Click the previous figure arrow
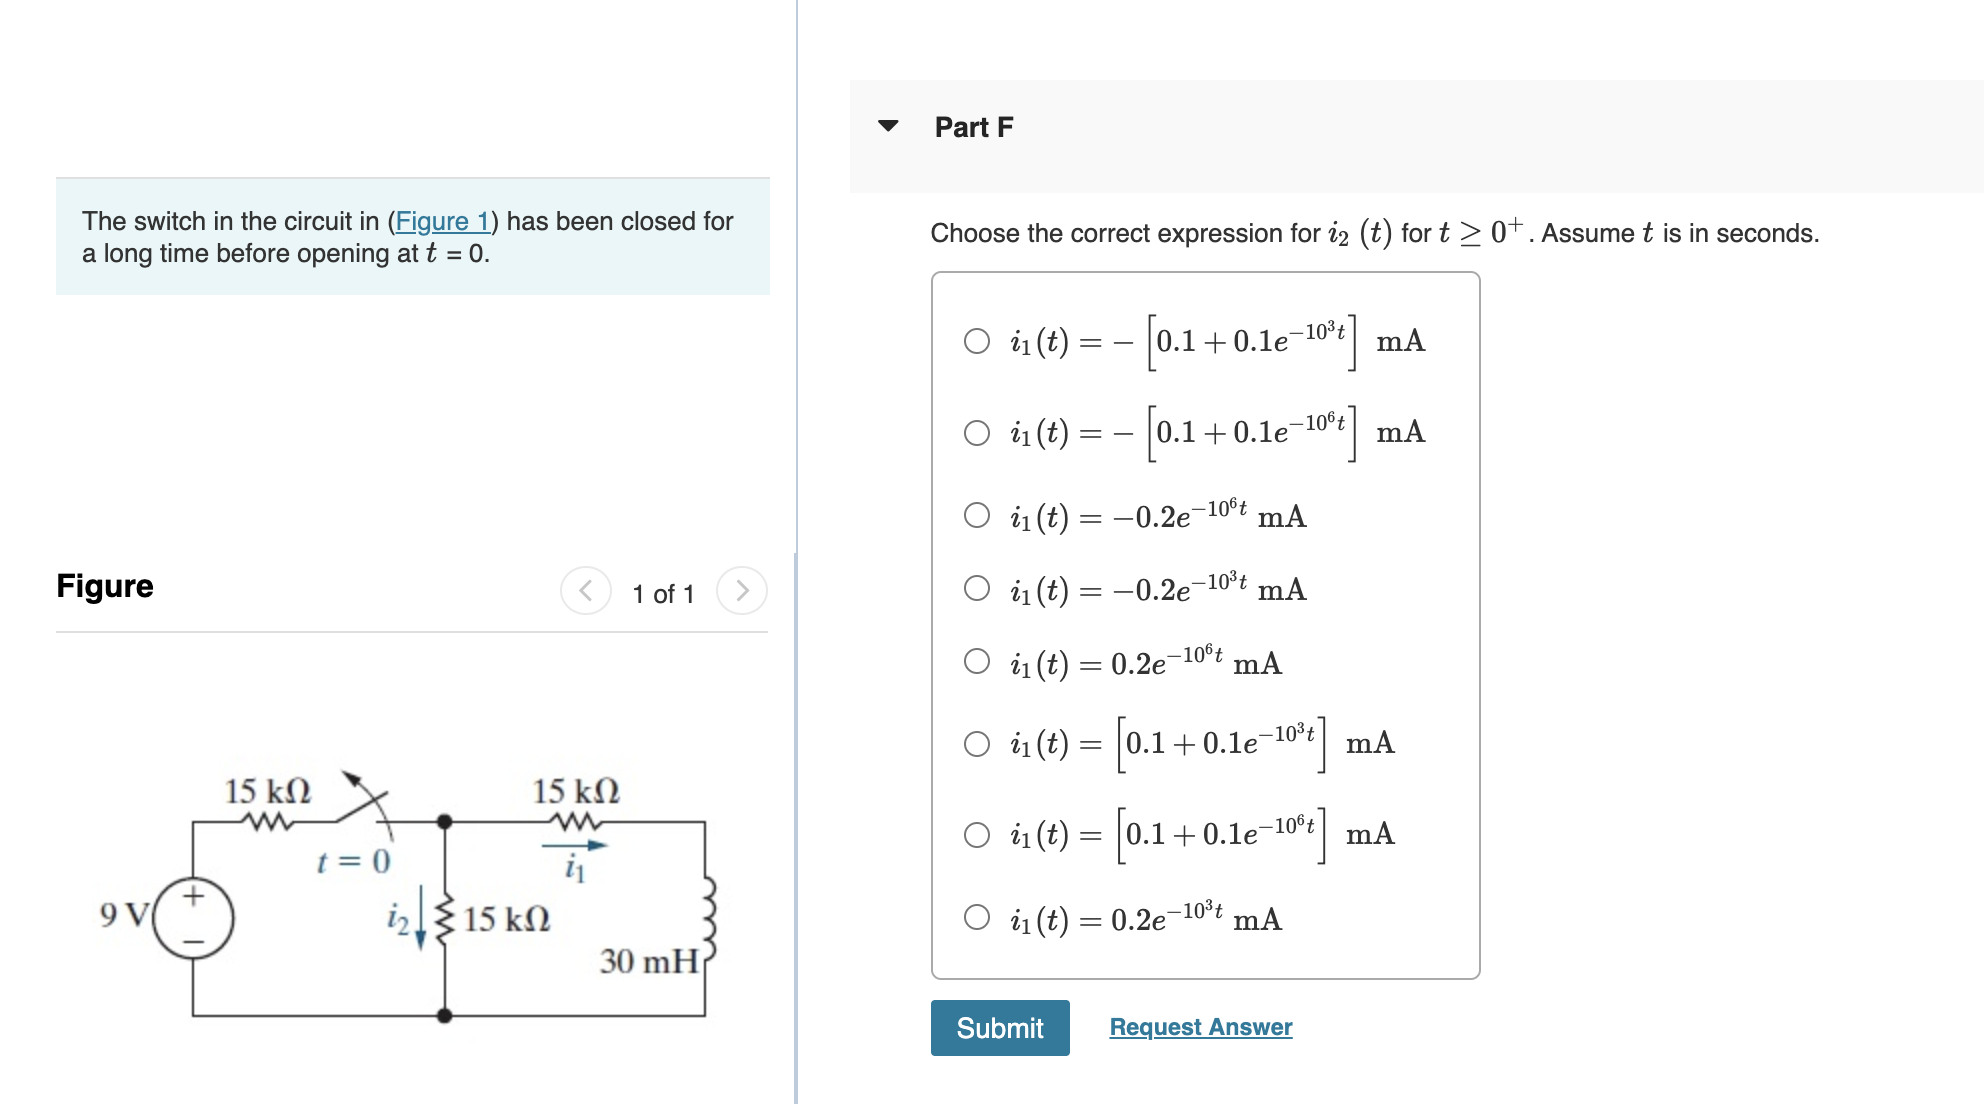This screenshot has width=1984, height=1104. pyautogui.click(x=587, y=590)
